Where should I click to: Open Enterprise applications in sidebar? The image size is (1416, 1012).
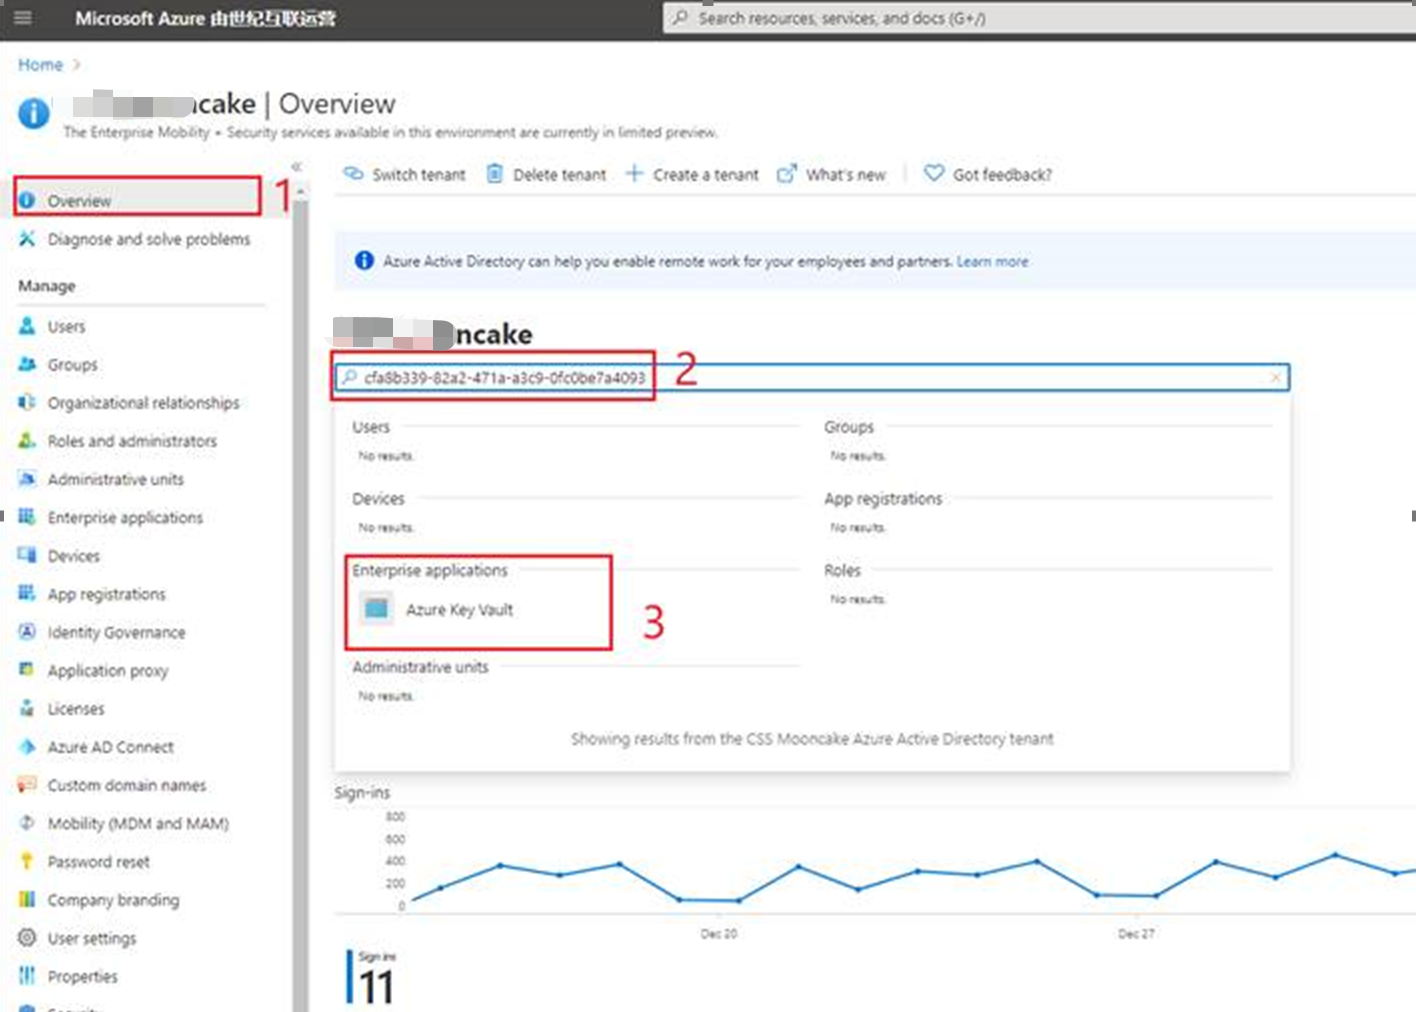(x=125, y=517)
